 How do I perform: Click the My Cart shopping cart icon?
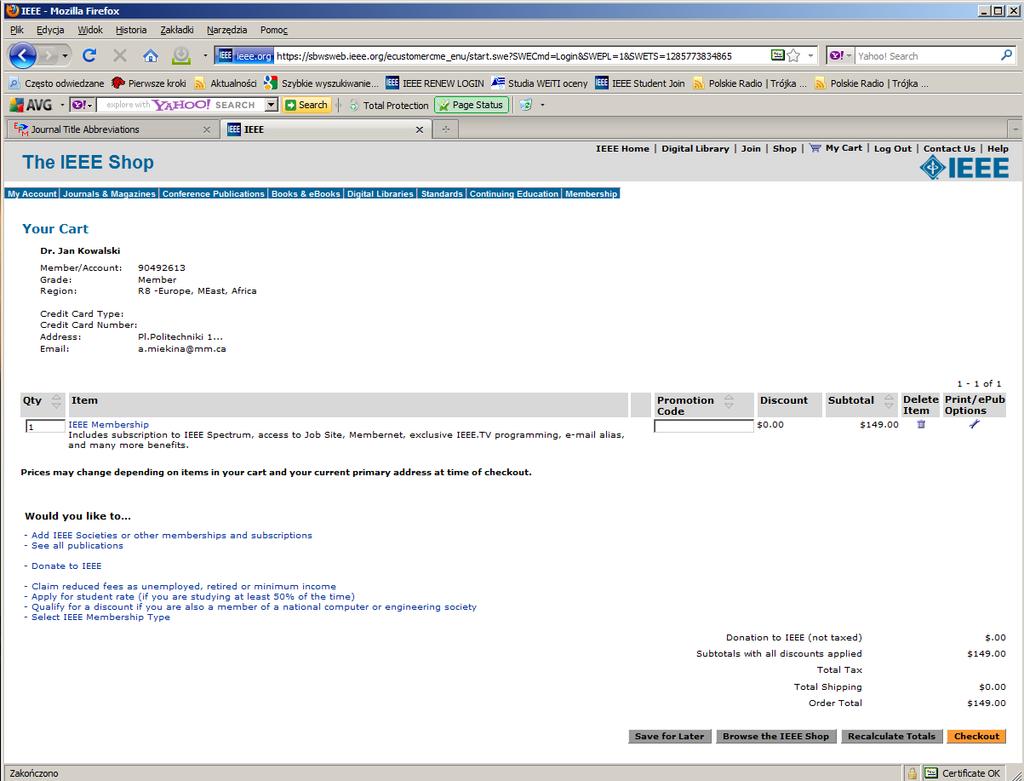pyautogui.click(x=815, y=148)
